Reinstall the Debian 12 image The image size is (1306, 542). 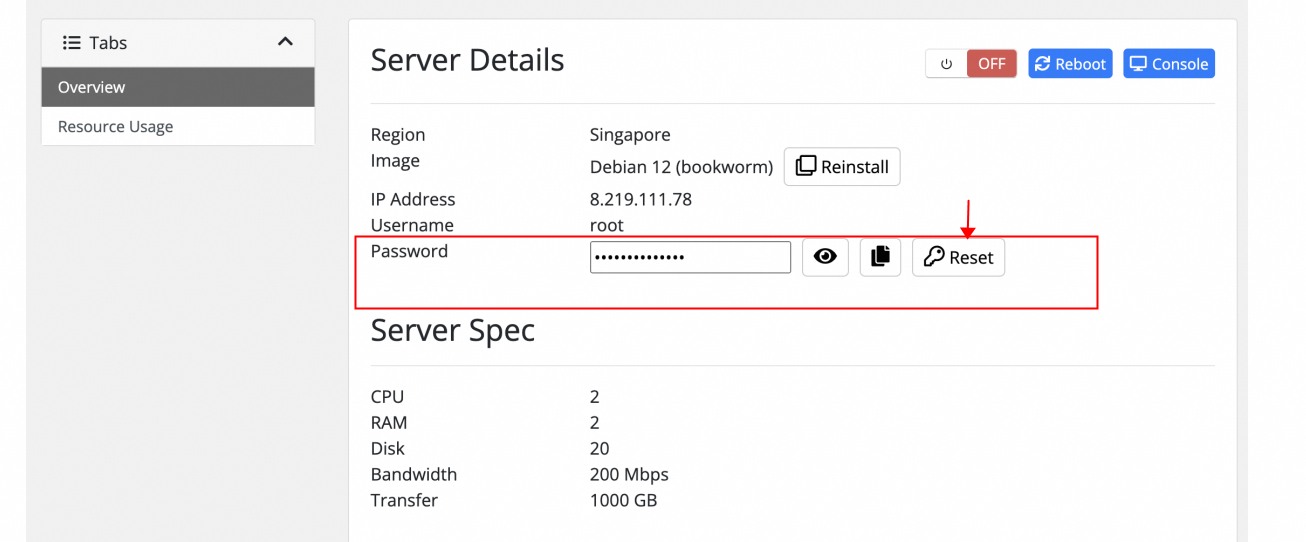(x=842, y=167)
